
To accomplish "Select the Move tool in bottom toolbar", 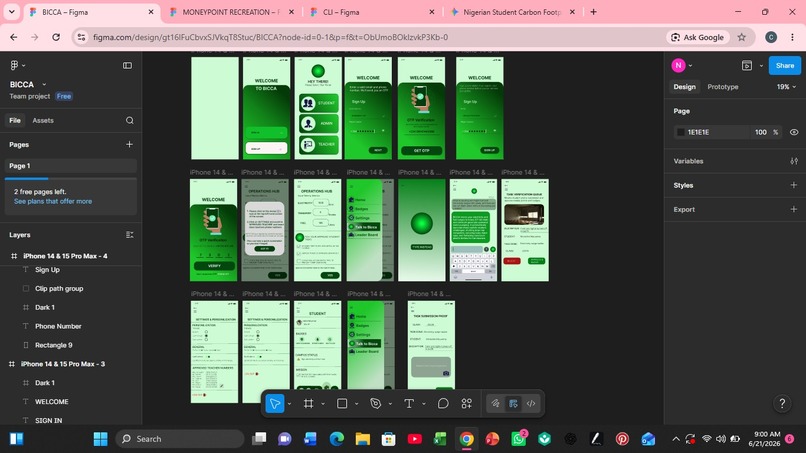I will (275, 404).
